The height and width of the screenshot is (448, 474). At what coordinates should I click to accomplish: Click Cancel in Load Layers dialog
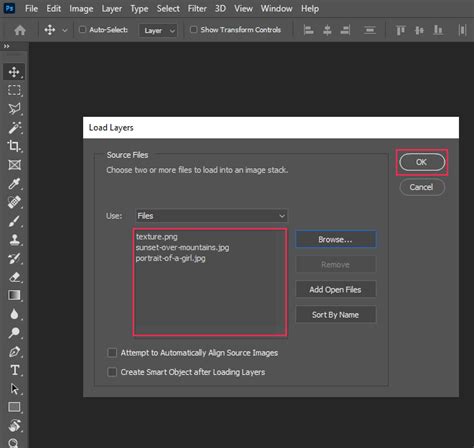(x=422, y=187)
